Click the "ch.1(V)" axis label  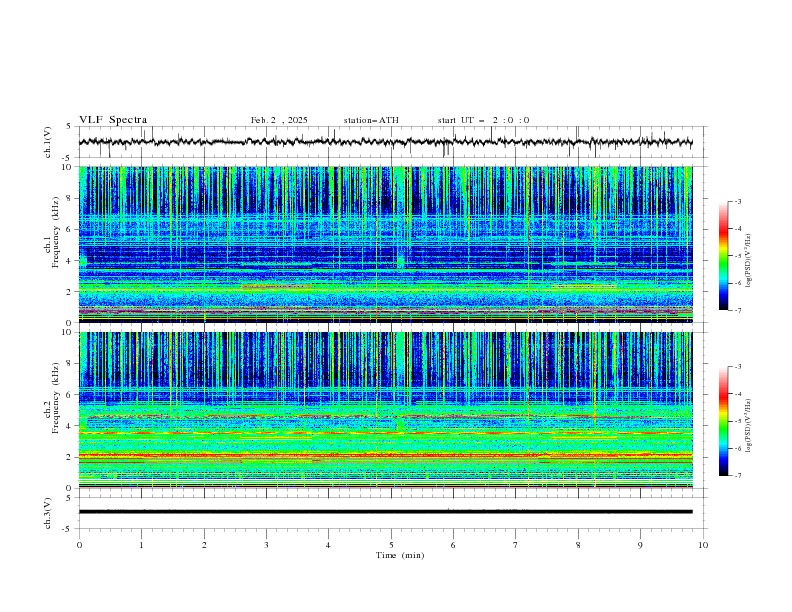48,142
